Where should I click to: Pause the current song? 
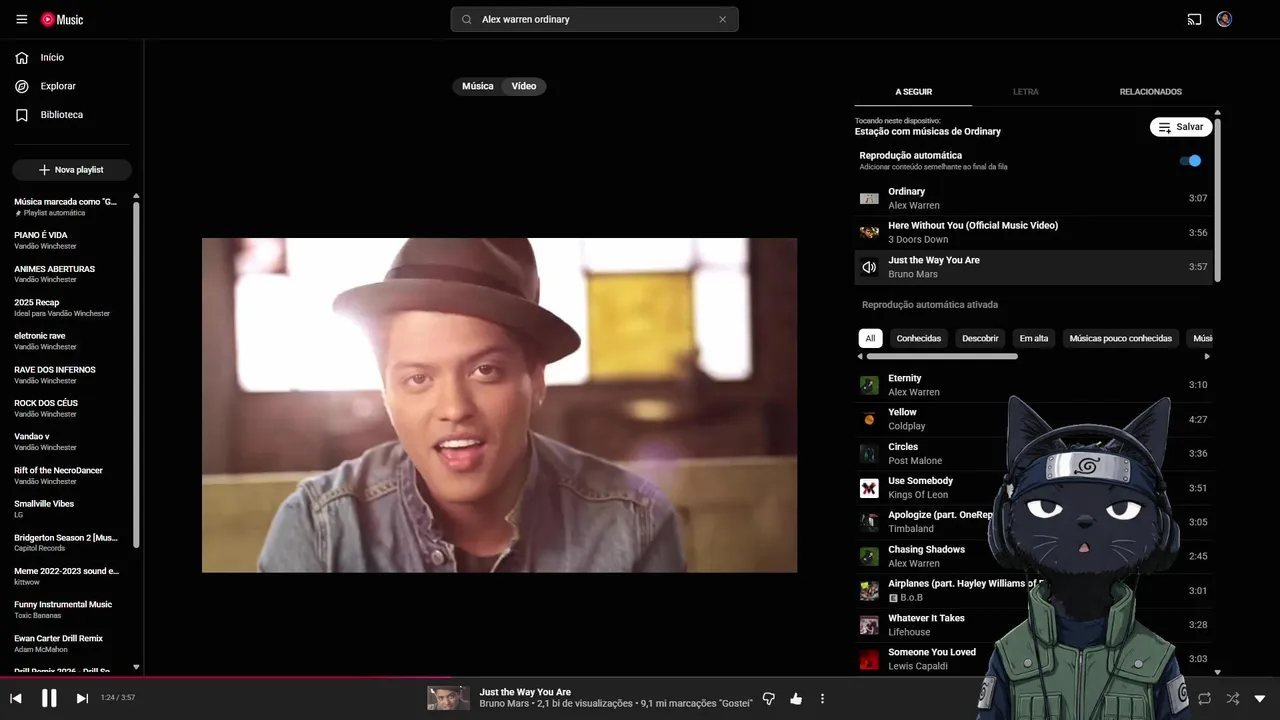click(x=49, y=699)
